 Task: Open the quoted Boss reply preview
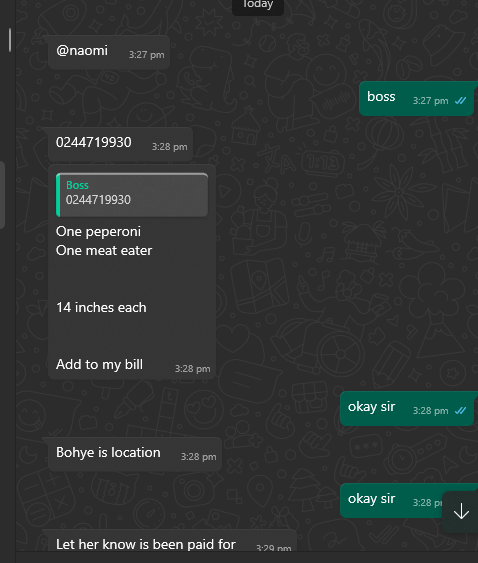point(132,195)
